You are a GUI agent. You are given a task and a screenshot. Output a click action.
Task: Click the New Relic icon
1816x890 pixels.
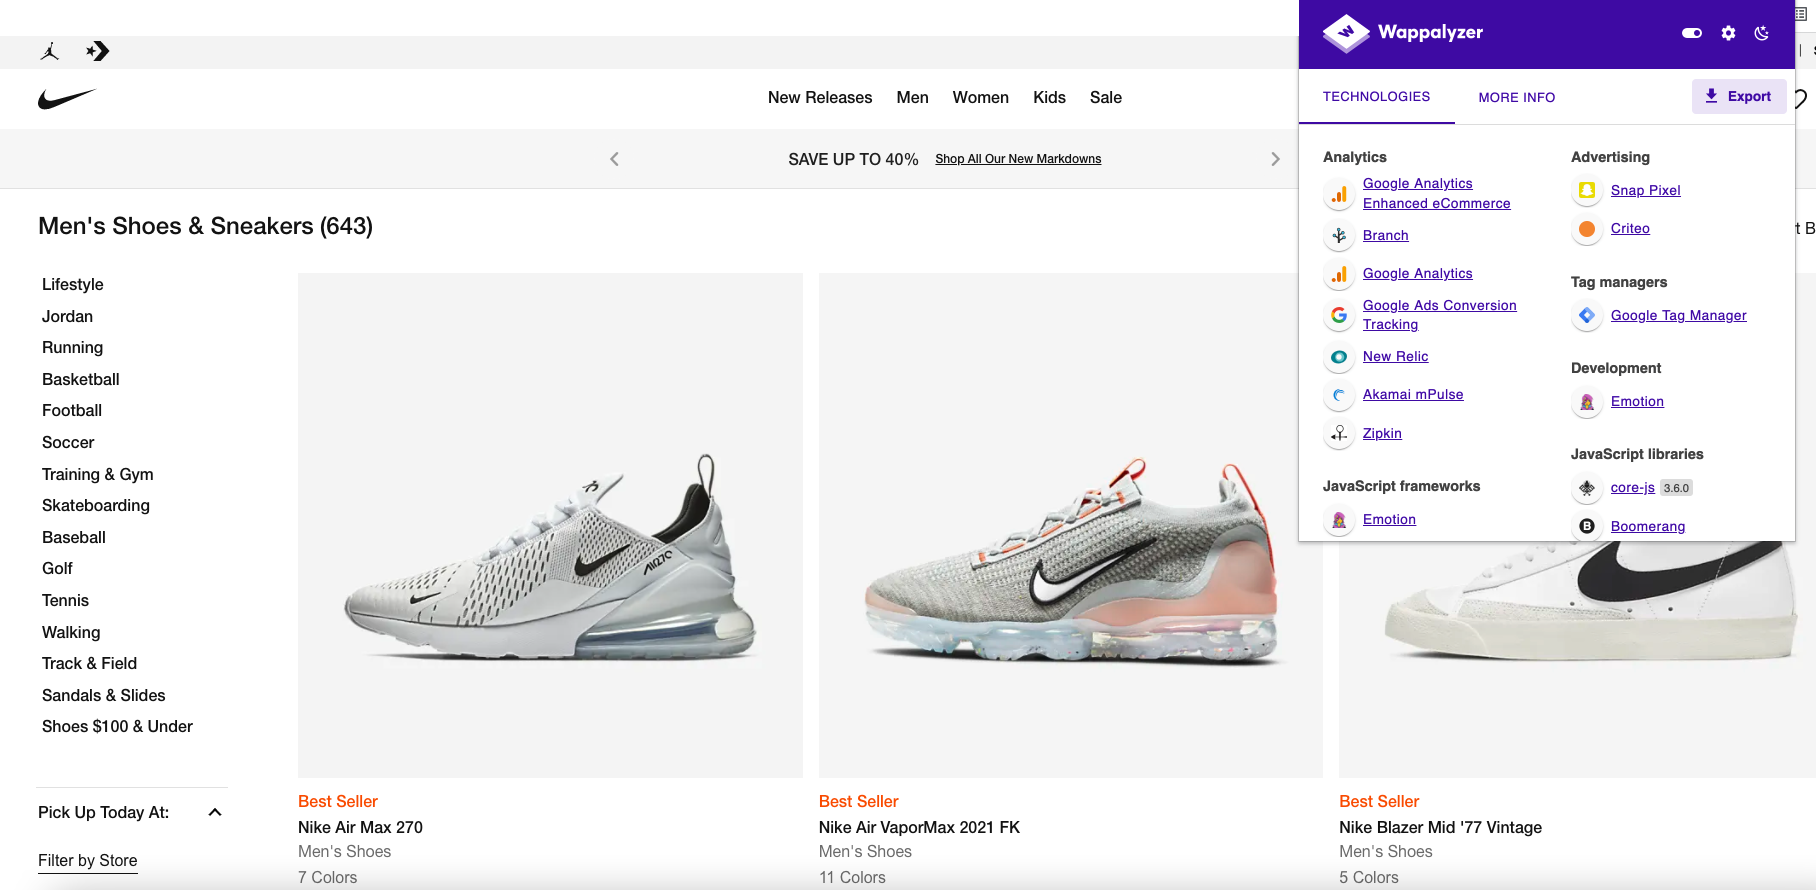click(1339, 357)
